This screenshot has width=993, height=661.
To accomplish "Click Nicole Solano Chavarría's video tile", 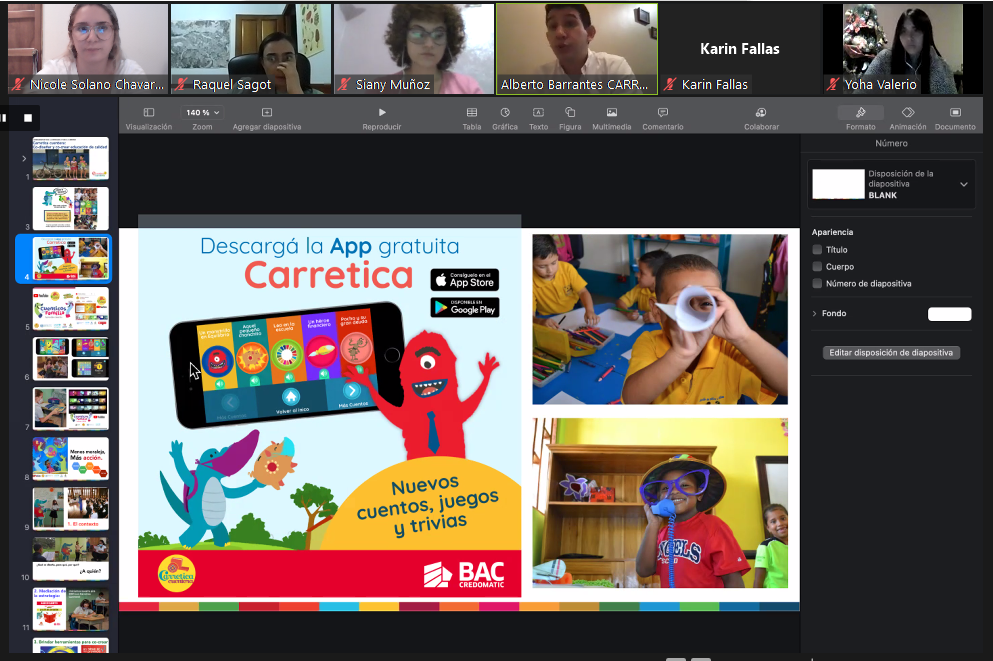I will coord(88,49).
